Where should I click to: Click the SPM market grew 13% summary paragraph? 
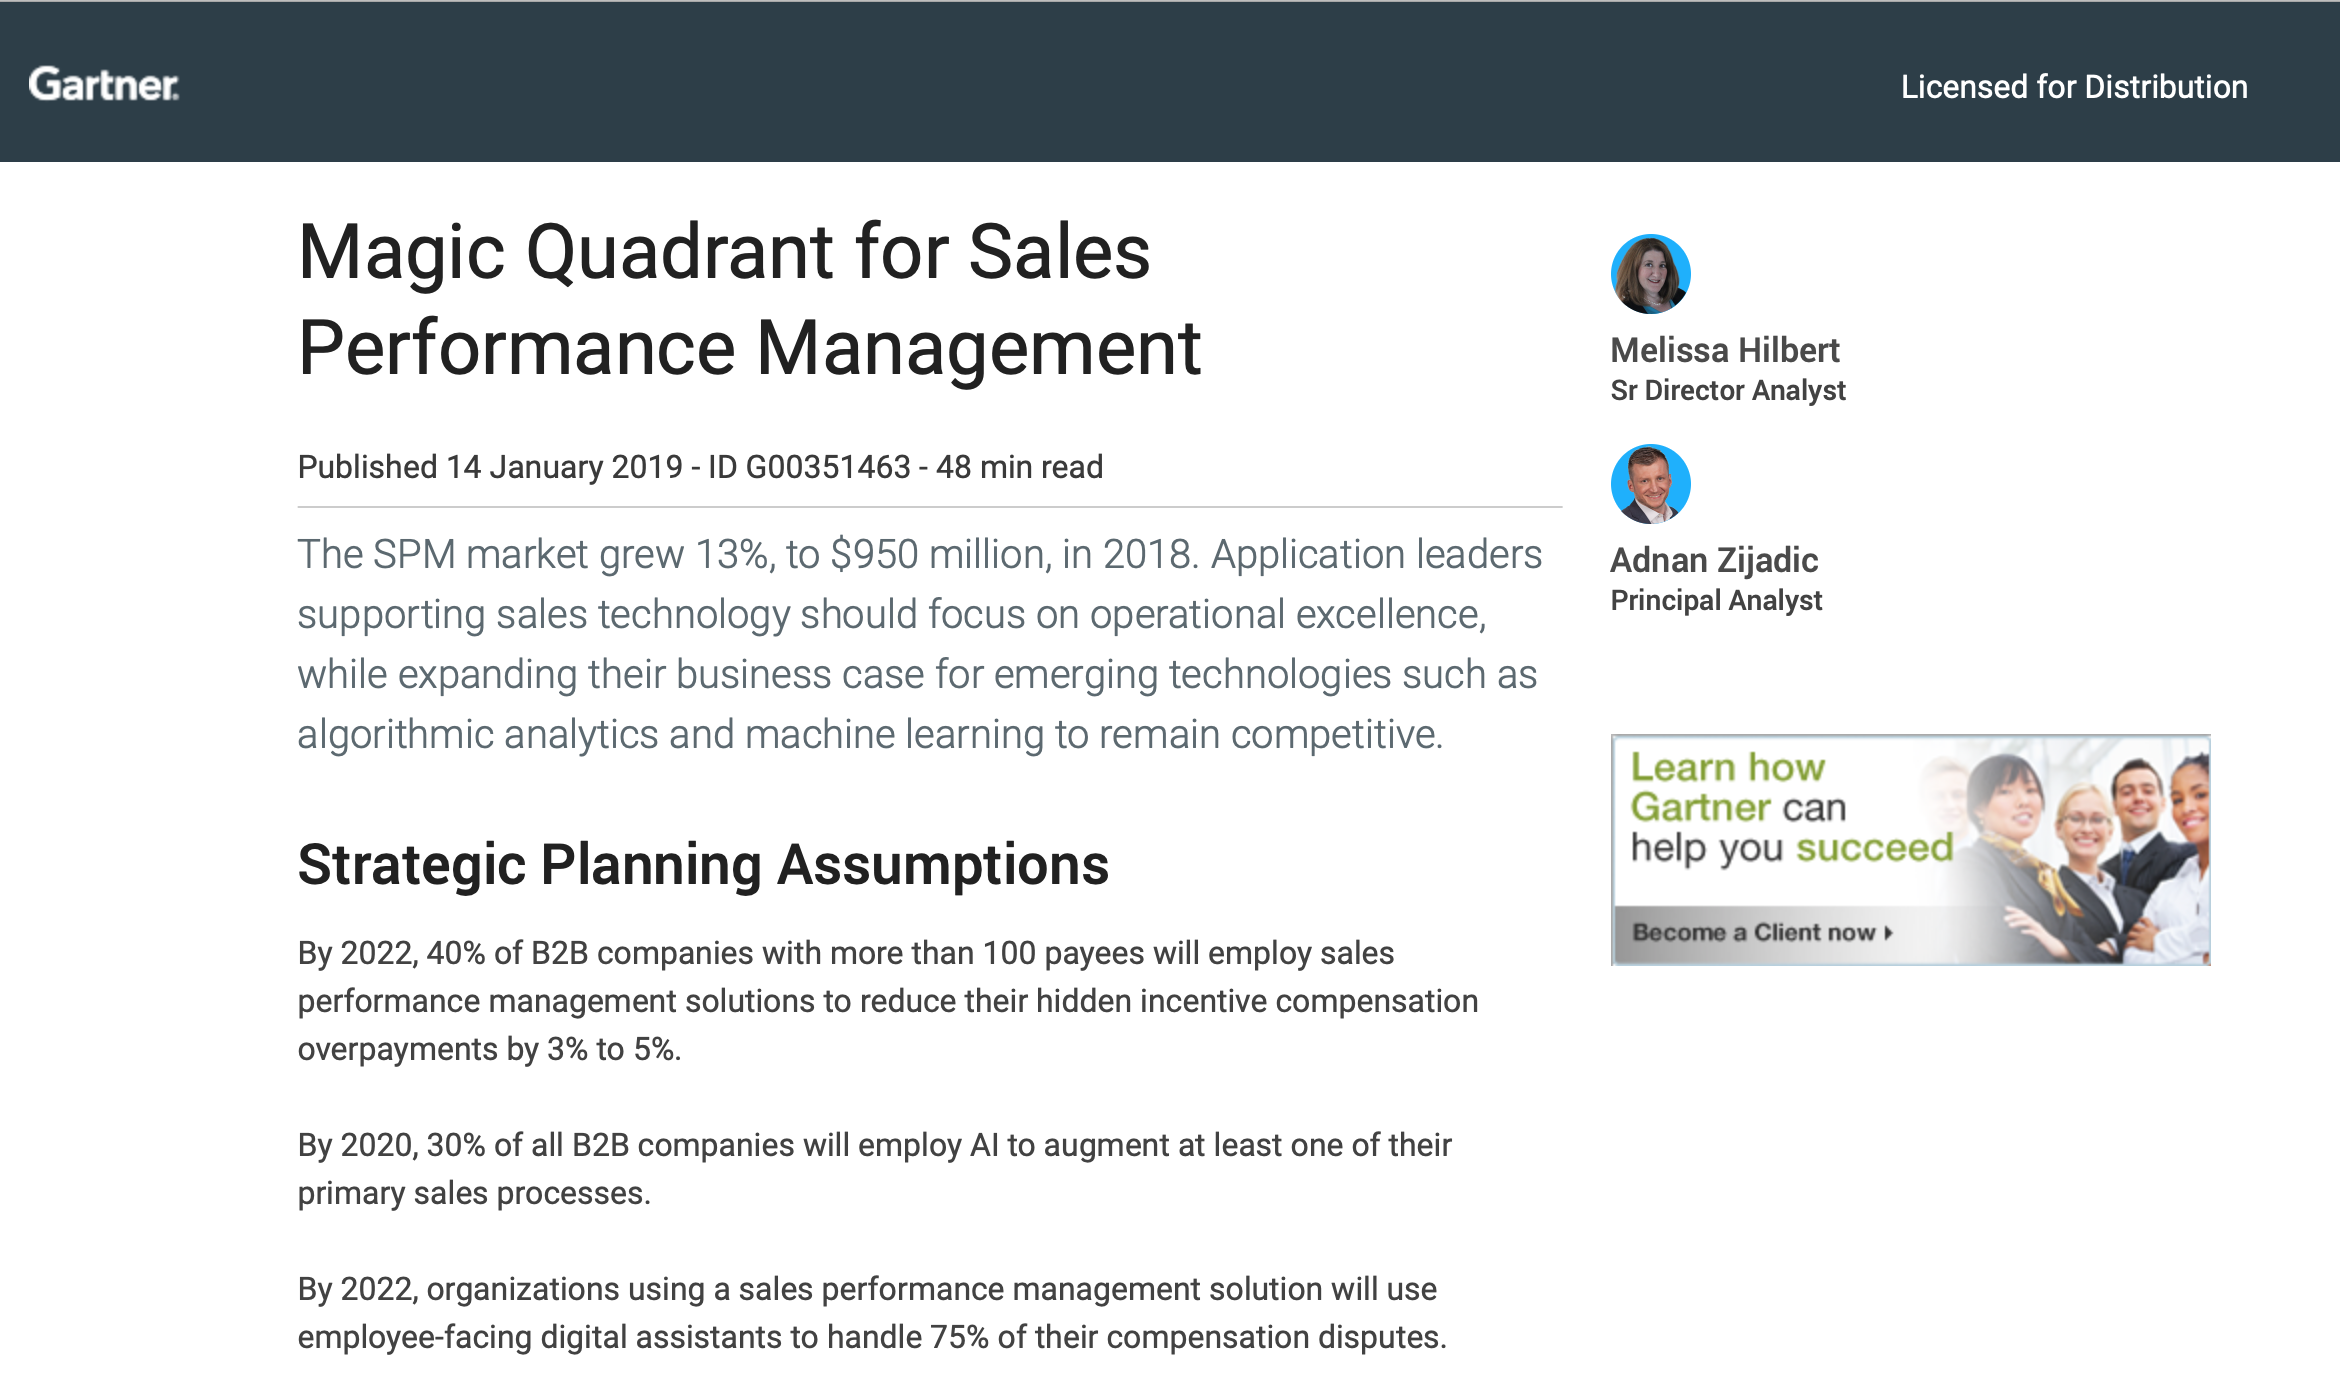[920, 644]
